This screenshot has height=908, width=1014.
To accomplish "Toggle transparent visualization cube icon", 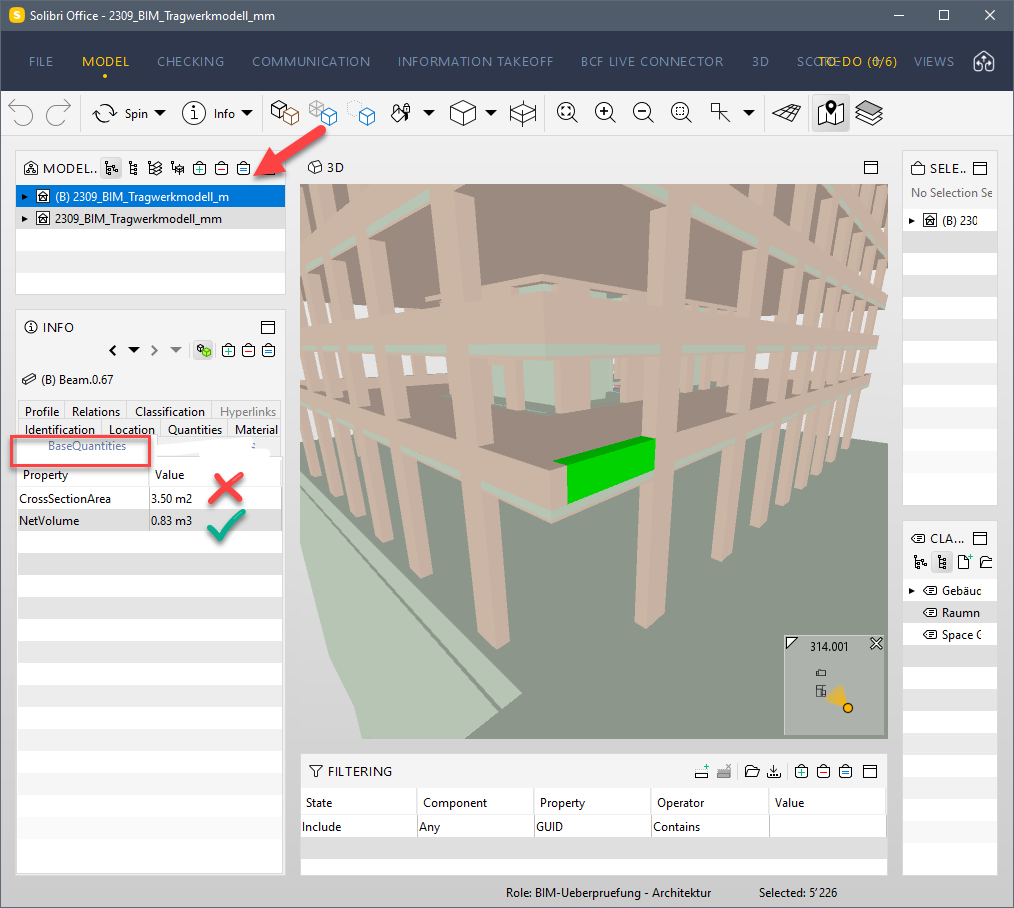I will 323,113.
